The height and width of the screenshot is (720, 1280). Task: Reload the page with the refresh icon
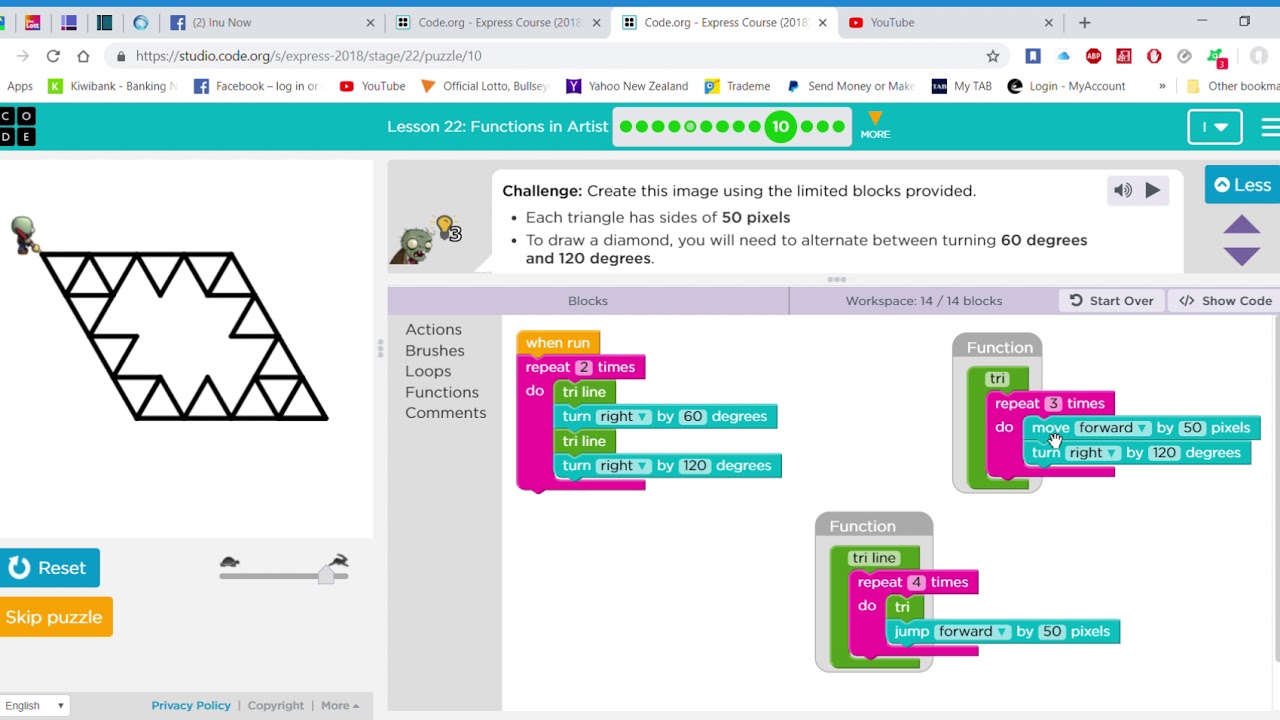(x=53, y=56)
